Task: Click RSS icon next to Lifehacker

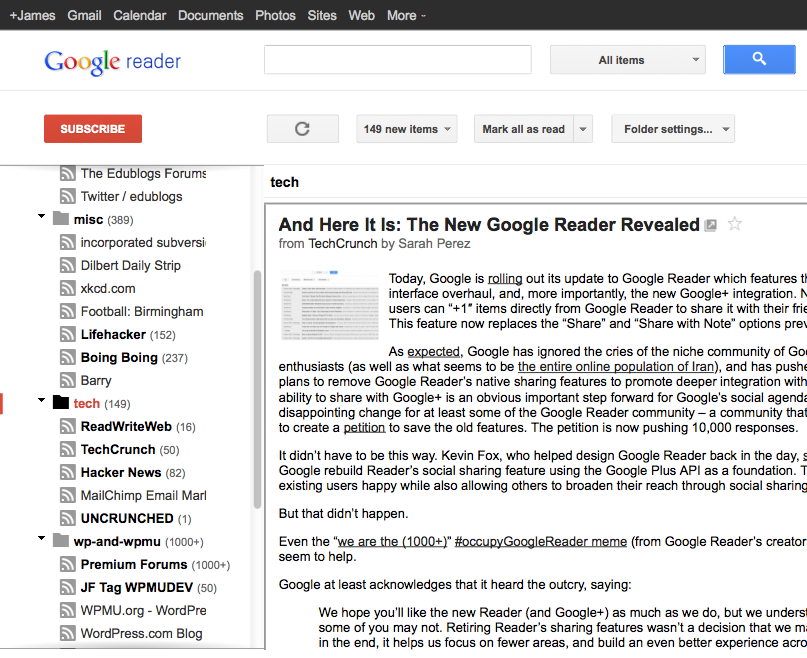Action: click(67, 334)
